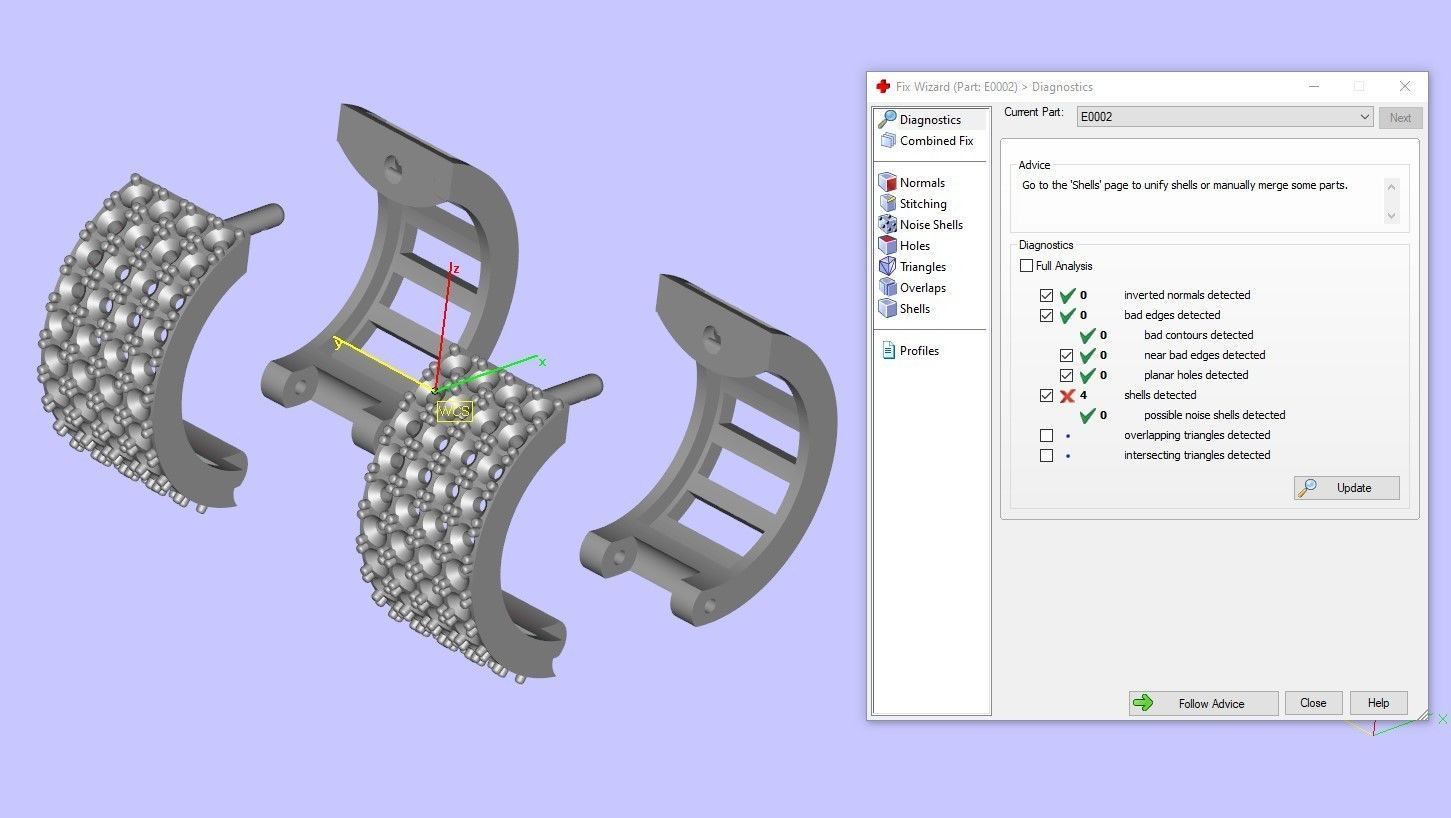The width and height of the screenshot is (1451, 818).
Task: Select the Diagnostics label in sidebar
Action: (x=930, y=119)
